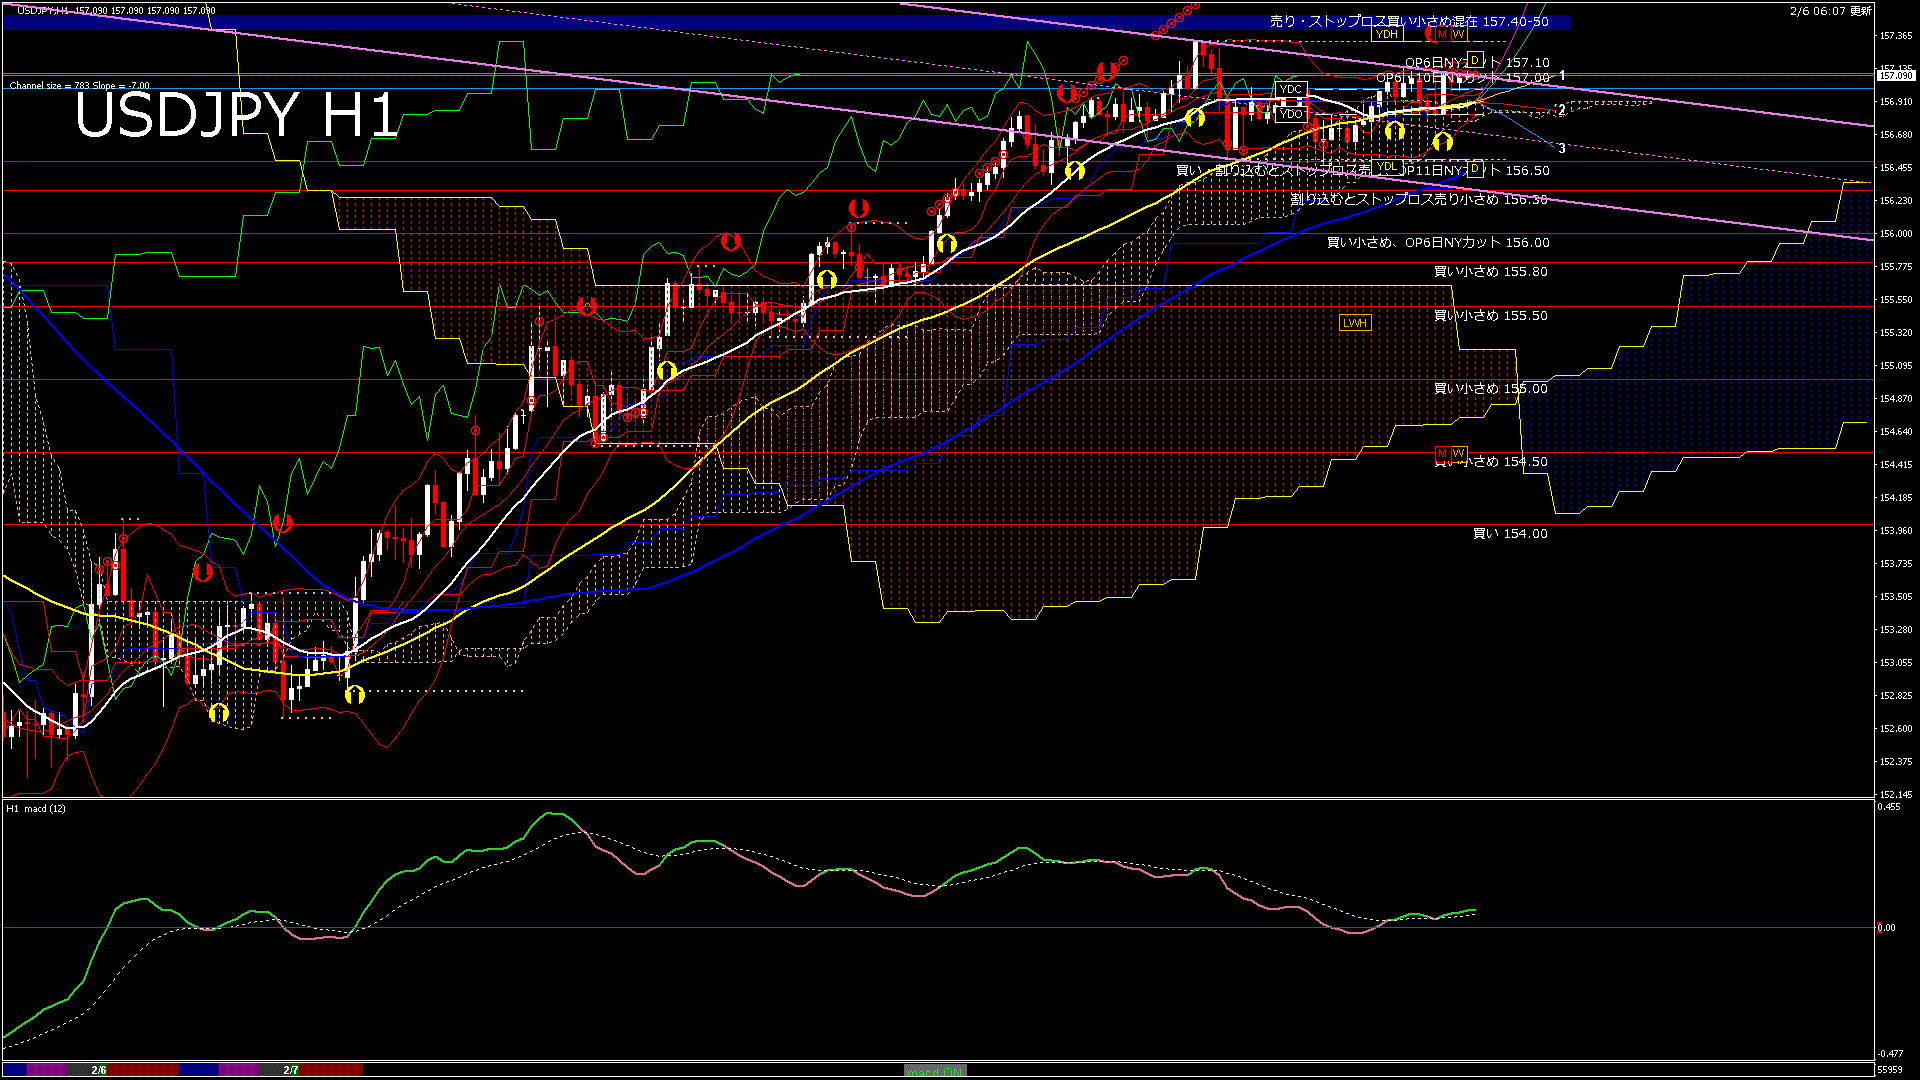Click the 2/6 date on session bar
Screen dimensions: 1920x1080
coord(99,1070)
